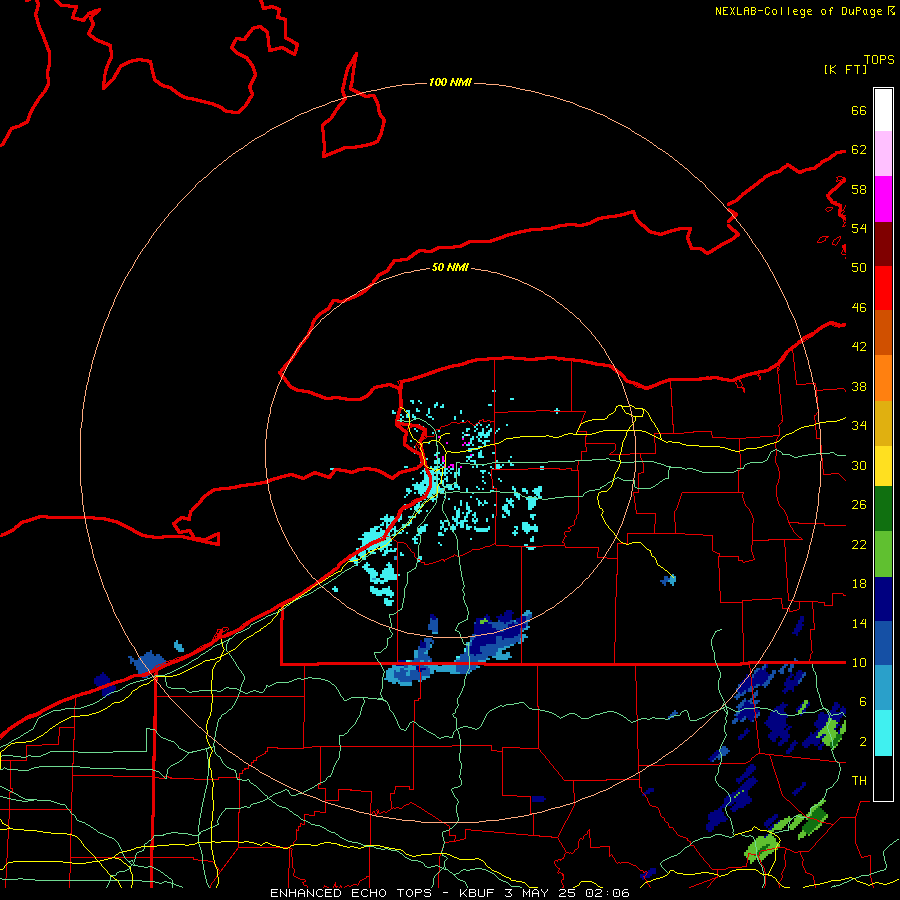The height and width of the screenshot is (900, 900).
Task: Click the 6 value on the scale
Action: coord(863,701)
